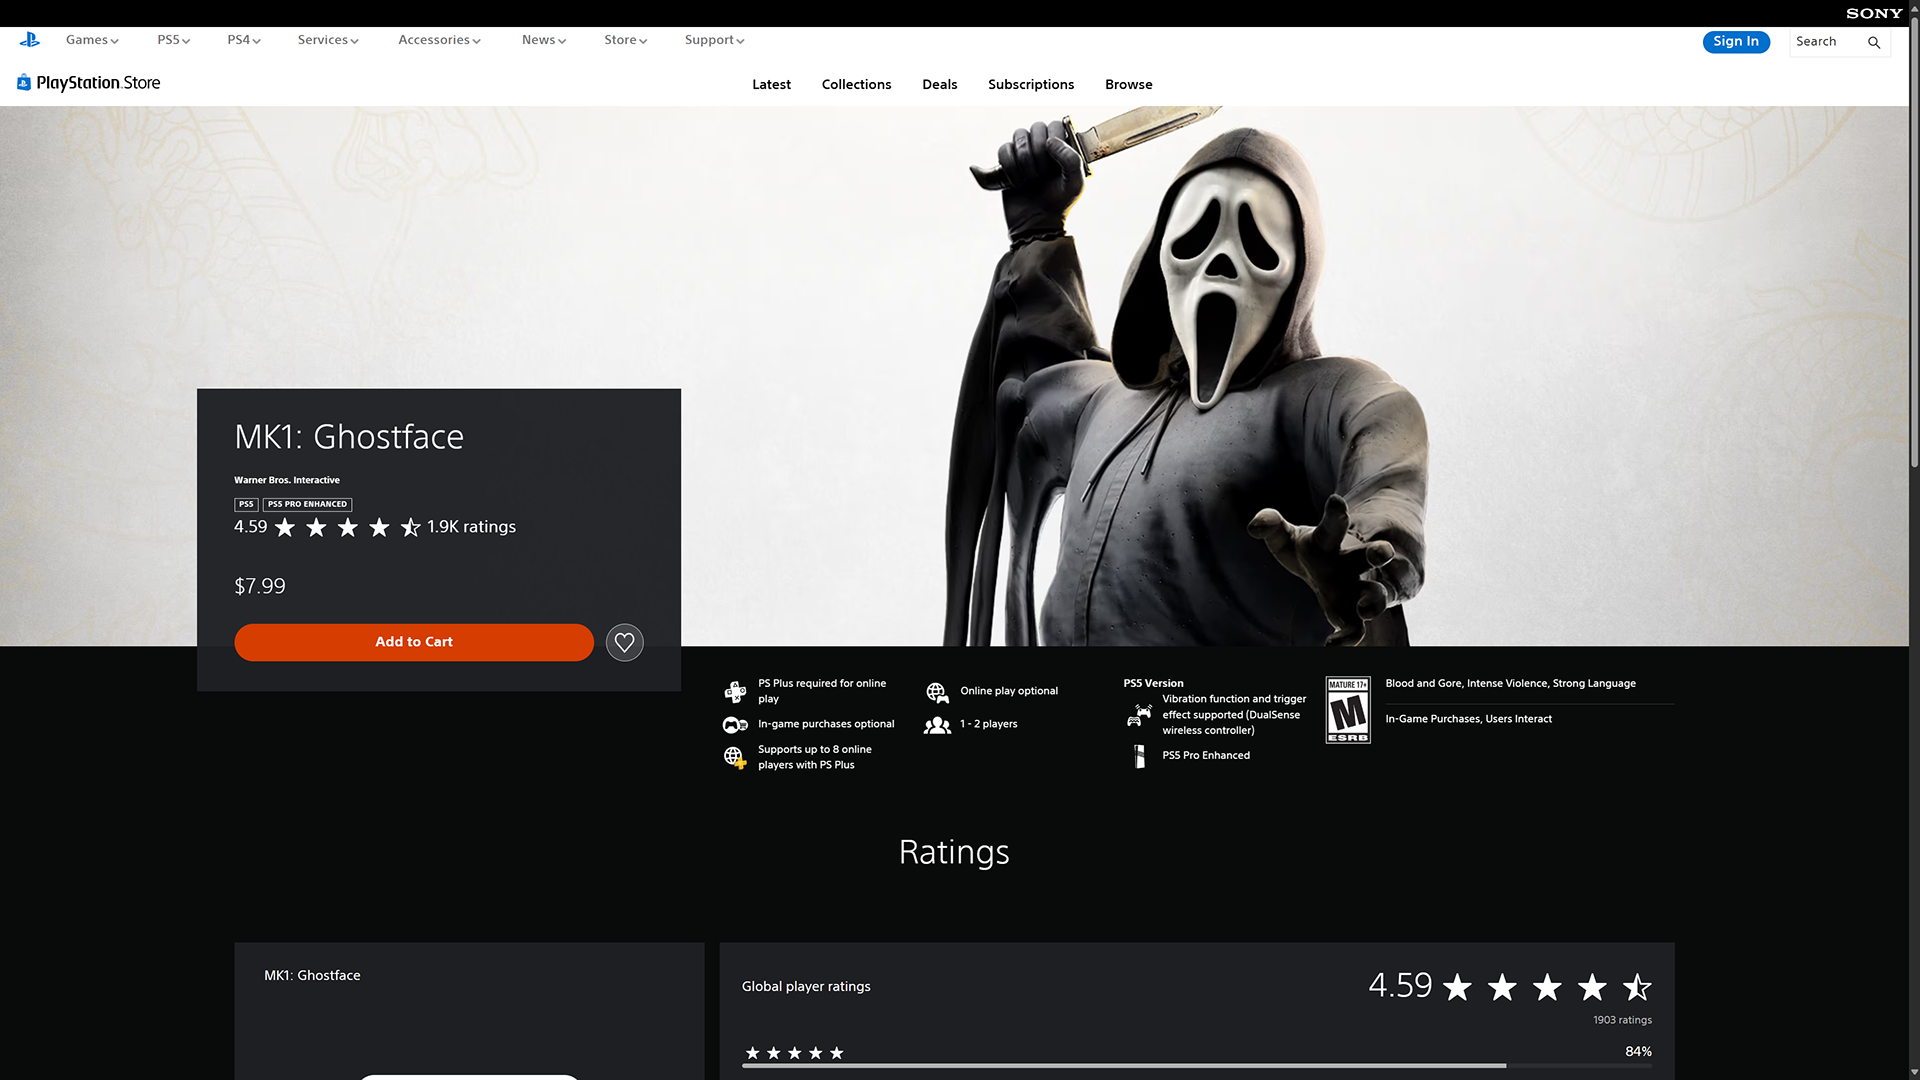Click the 8 online players globe icon
This screenshot has width=1920, height=1080.
tap(735, 757)
